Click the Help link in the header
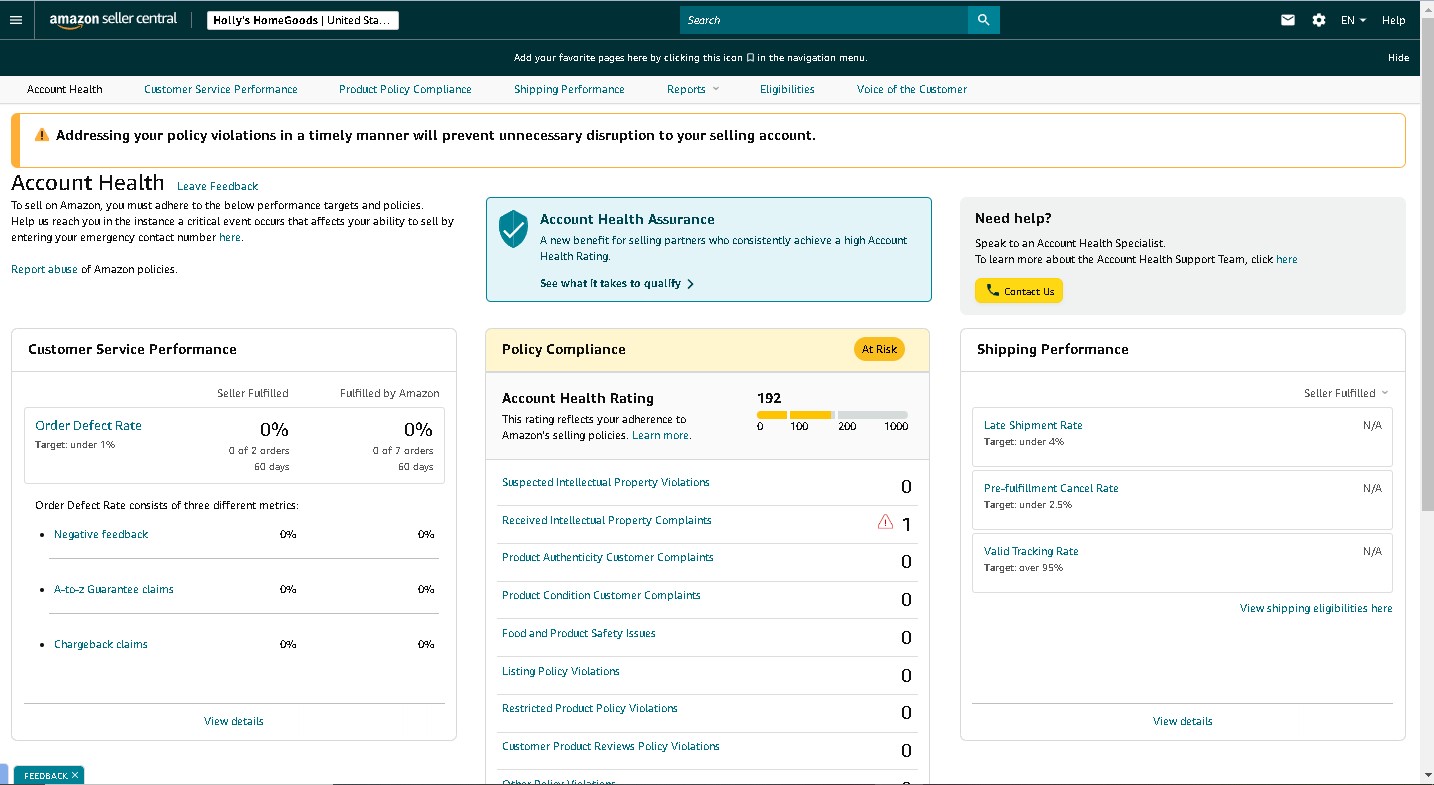The height and width of the screenshot is (785, 1434). (1393, 20)
